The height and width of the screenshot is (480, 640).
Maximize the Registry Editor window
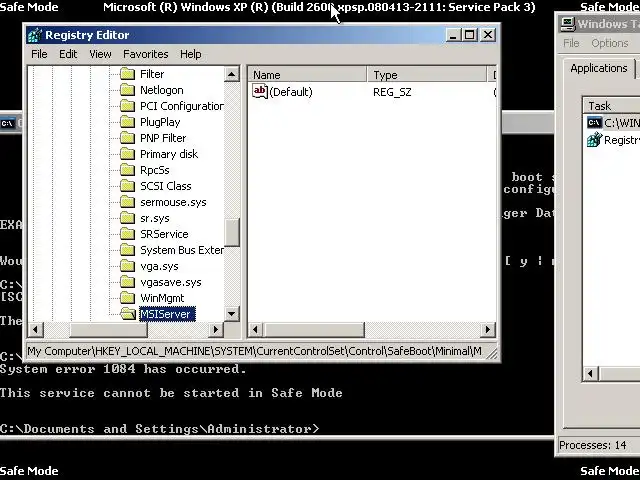pyautogui.click(x=469, y=35)
